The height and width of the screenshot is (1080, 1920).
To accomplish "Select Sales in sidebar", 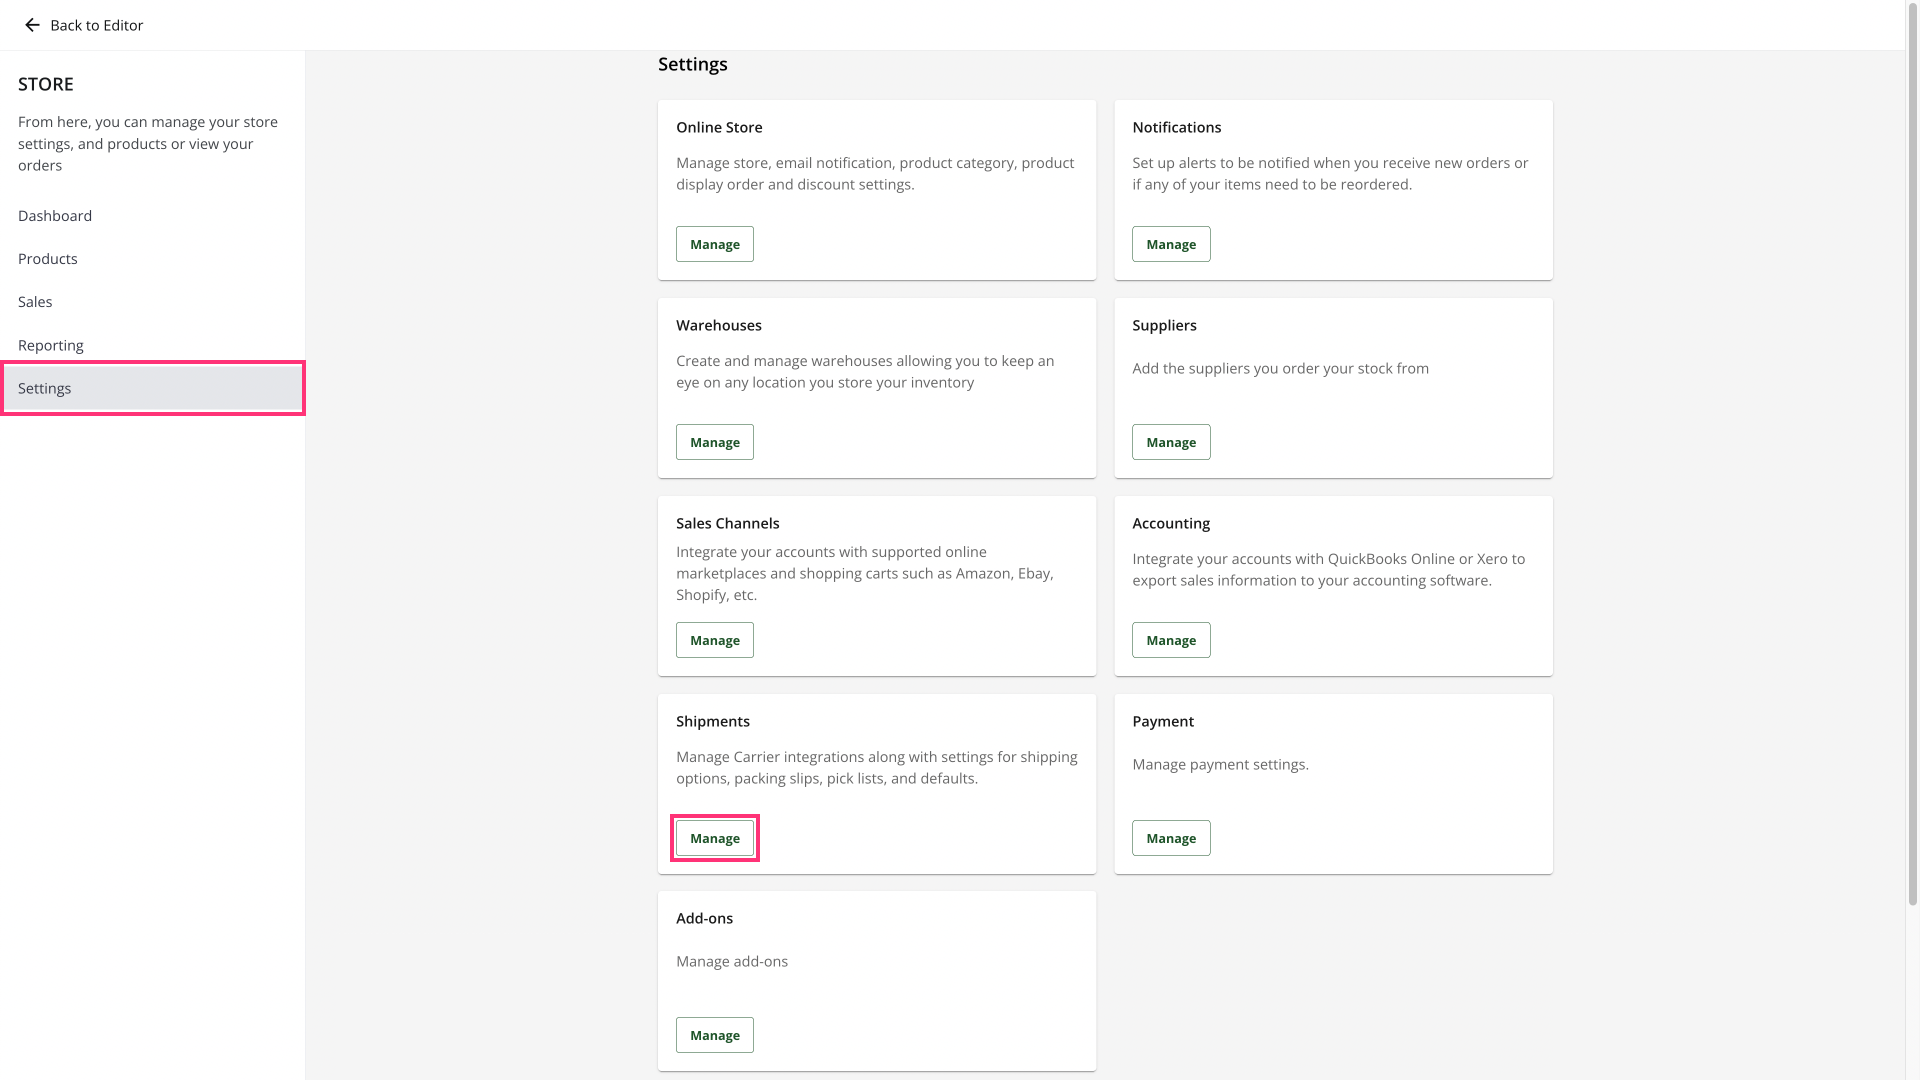I will (x=35, y=302).
